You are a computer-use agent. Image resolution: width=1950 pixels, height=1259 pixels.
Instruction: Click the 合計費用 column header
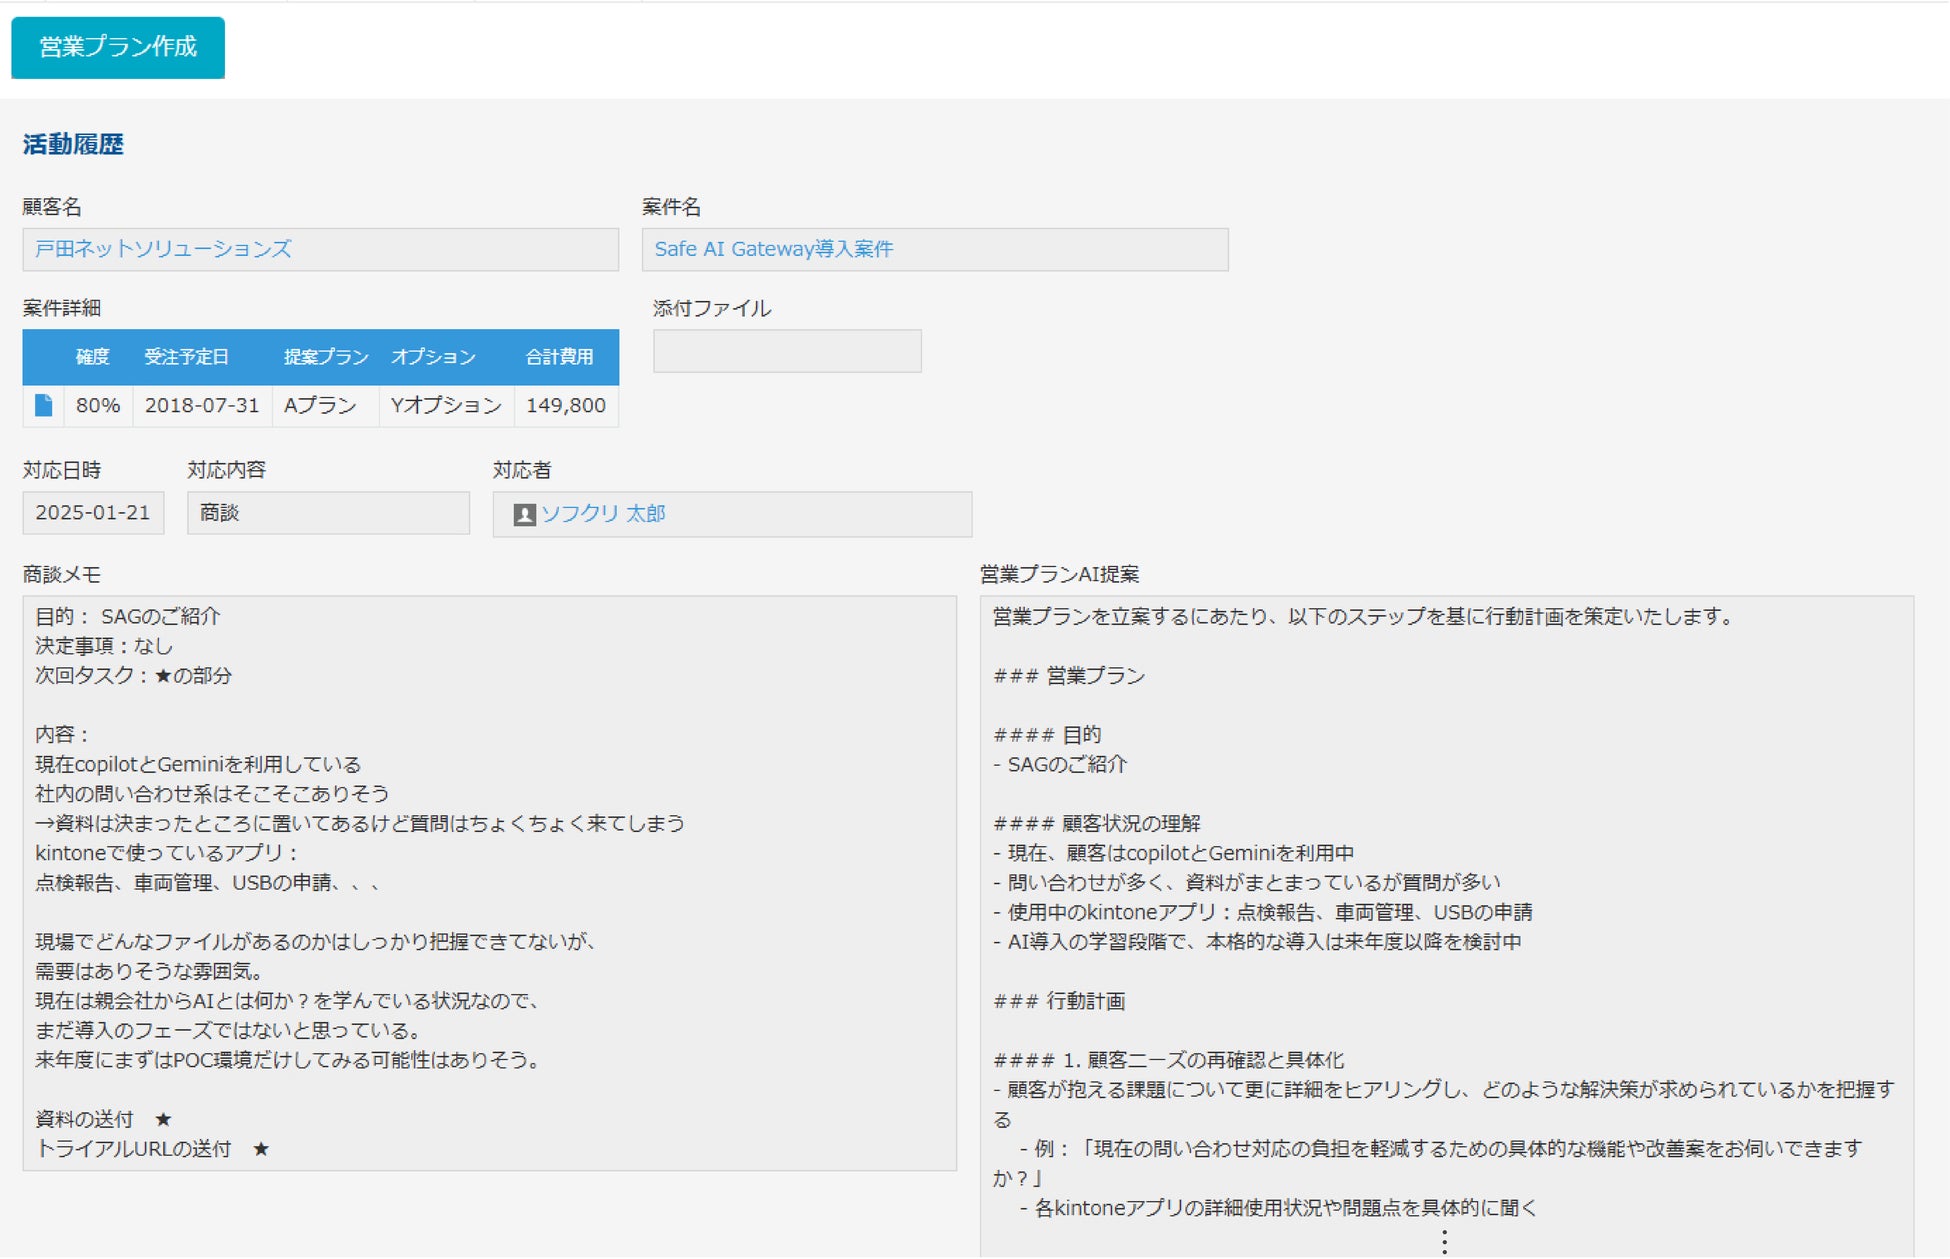[559, 357]
